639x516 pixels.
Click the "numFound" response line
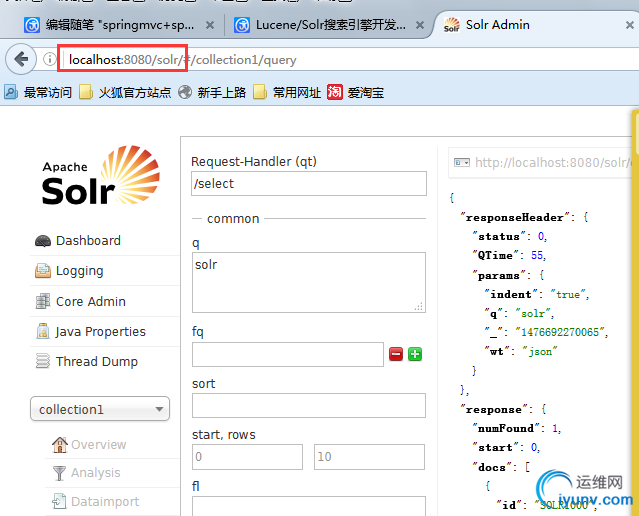point(517,428)
